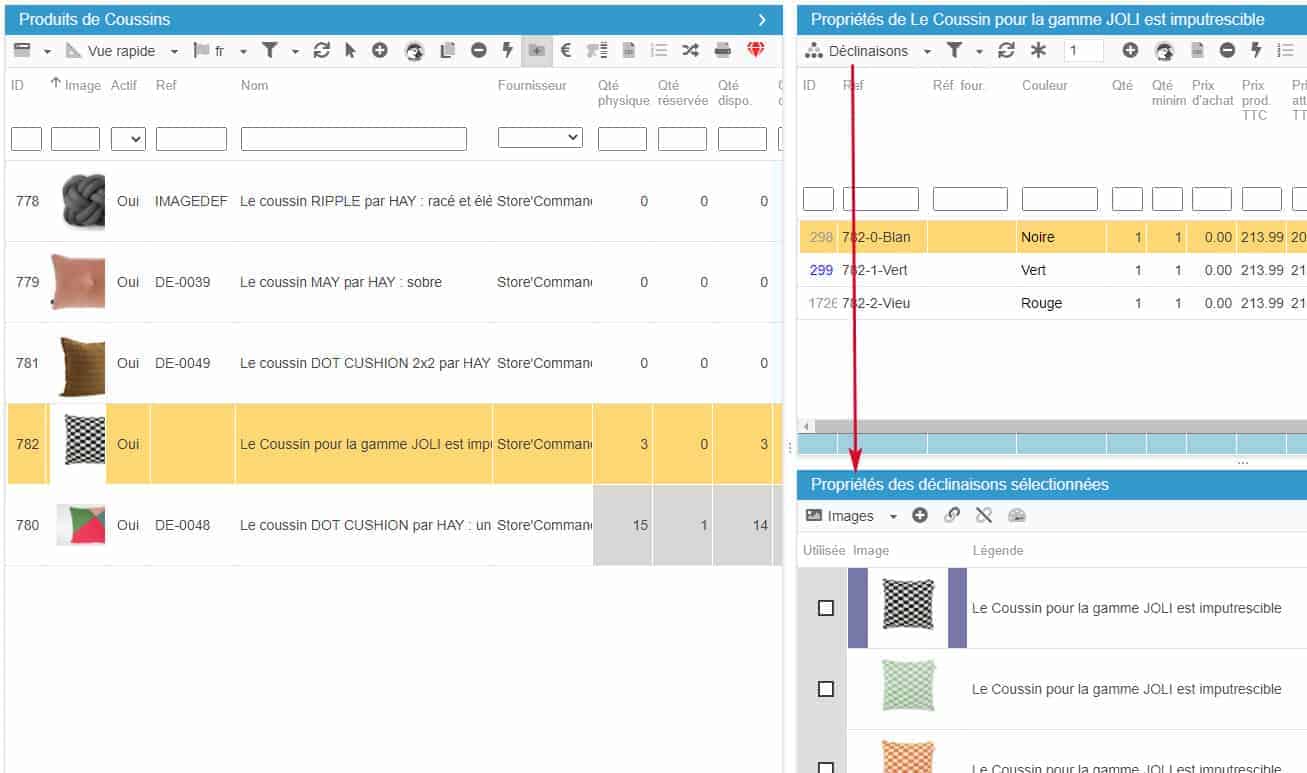Tick Utilisée checkbox for green cushion image
The height and width of the screenshot is (773, 1307).
coord(826,689)
